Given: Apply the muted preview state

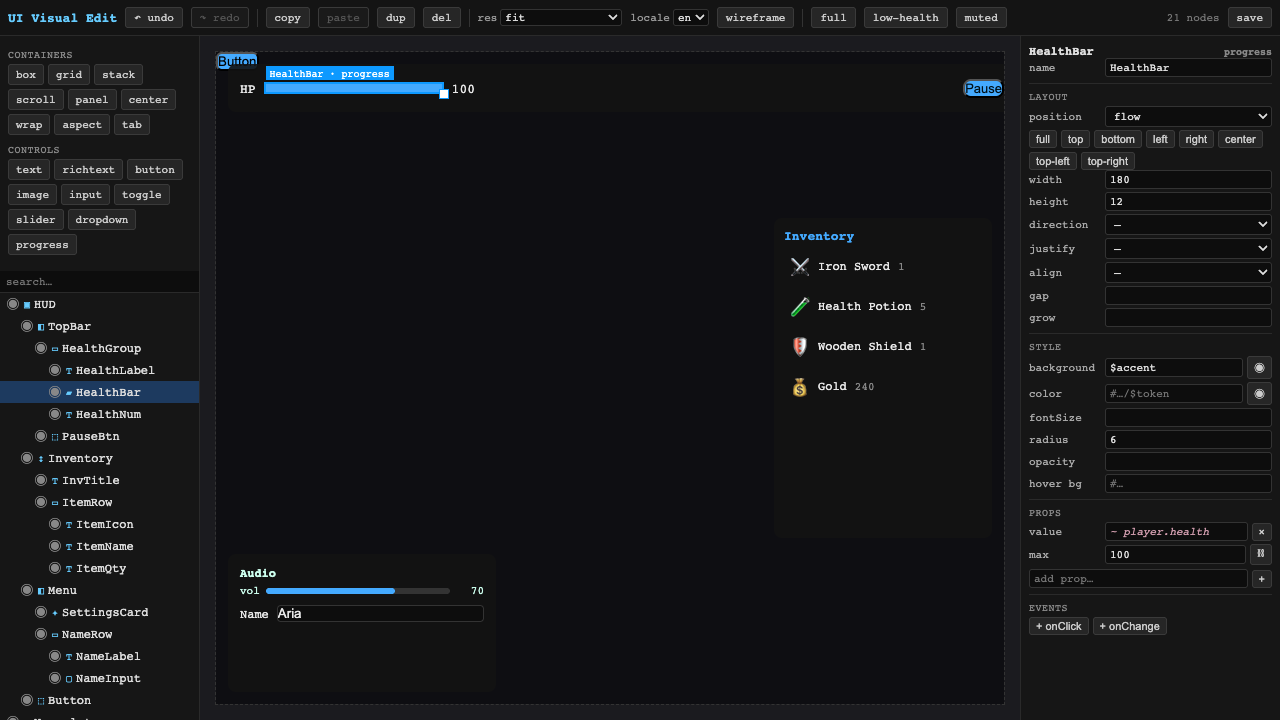Looking at the screenshot, I should [x=982, y=18].
